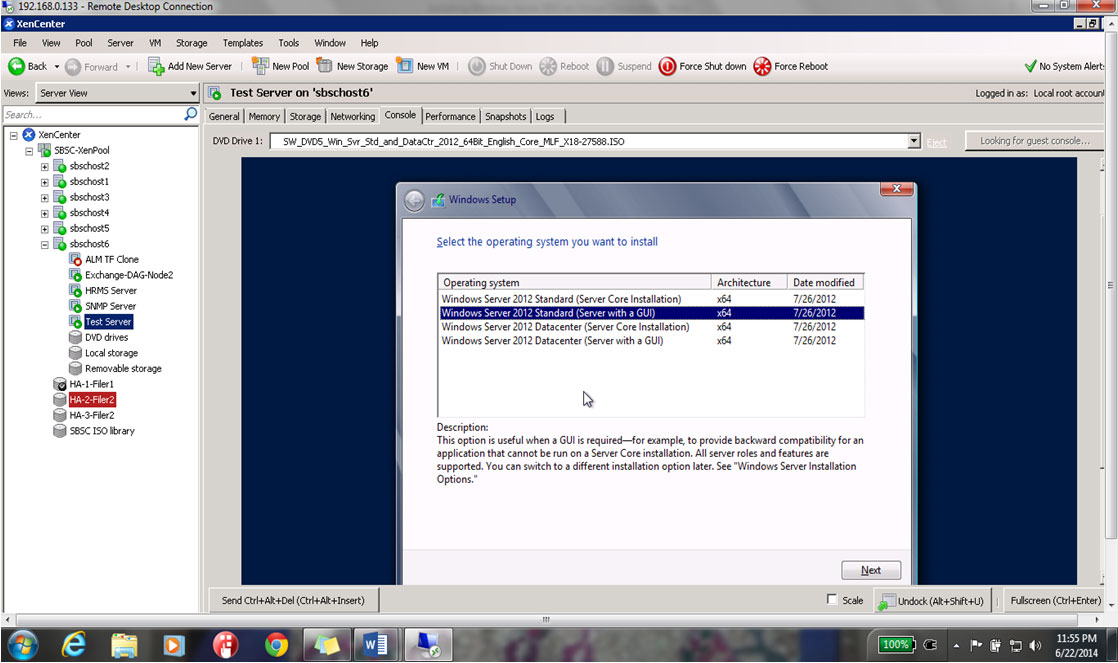Click the Force Shut down icon
The width and height of the screenshot is (1118, 663).
point(667,66)
